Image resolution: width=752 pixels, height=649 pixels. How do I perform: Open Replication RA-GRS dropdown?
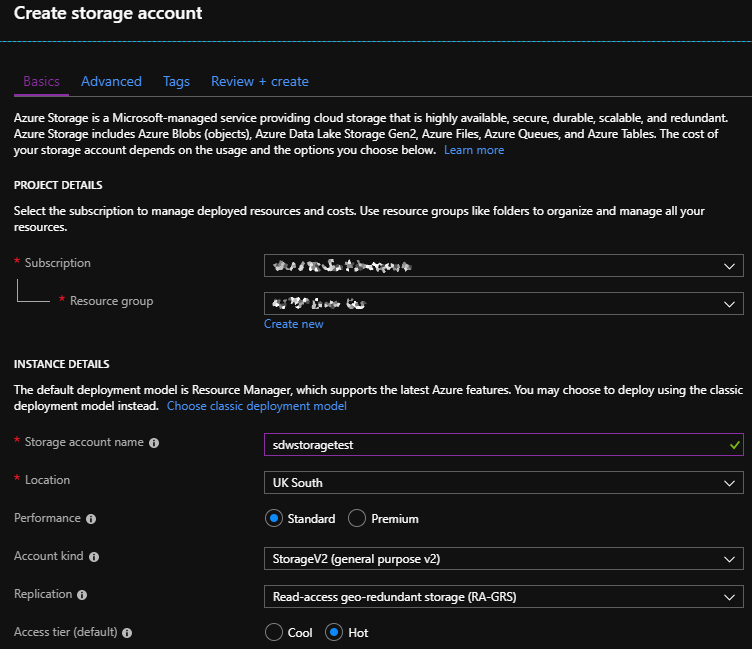[504, 597]
